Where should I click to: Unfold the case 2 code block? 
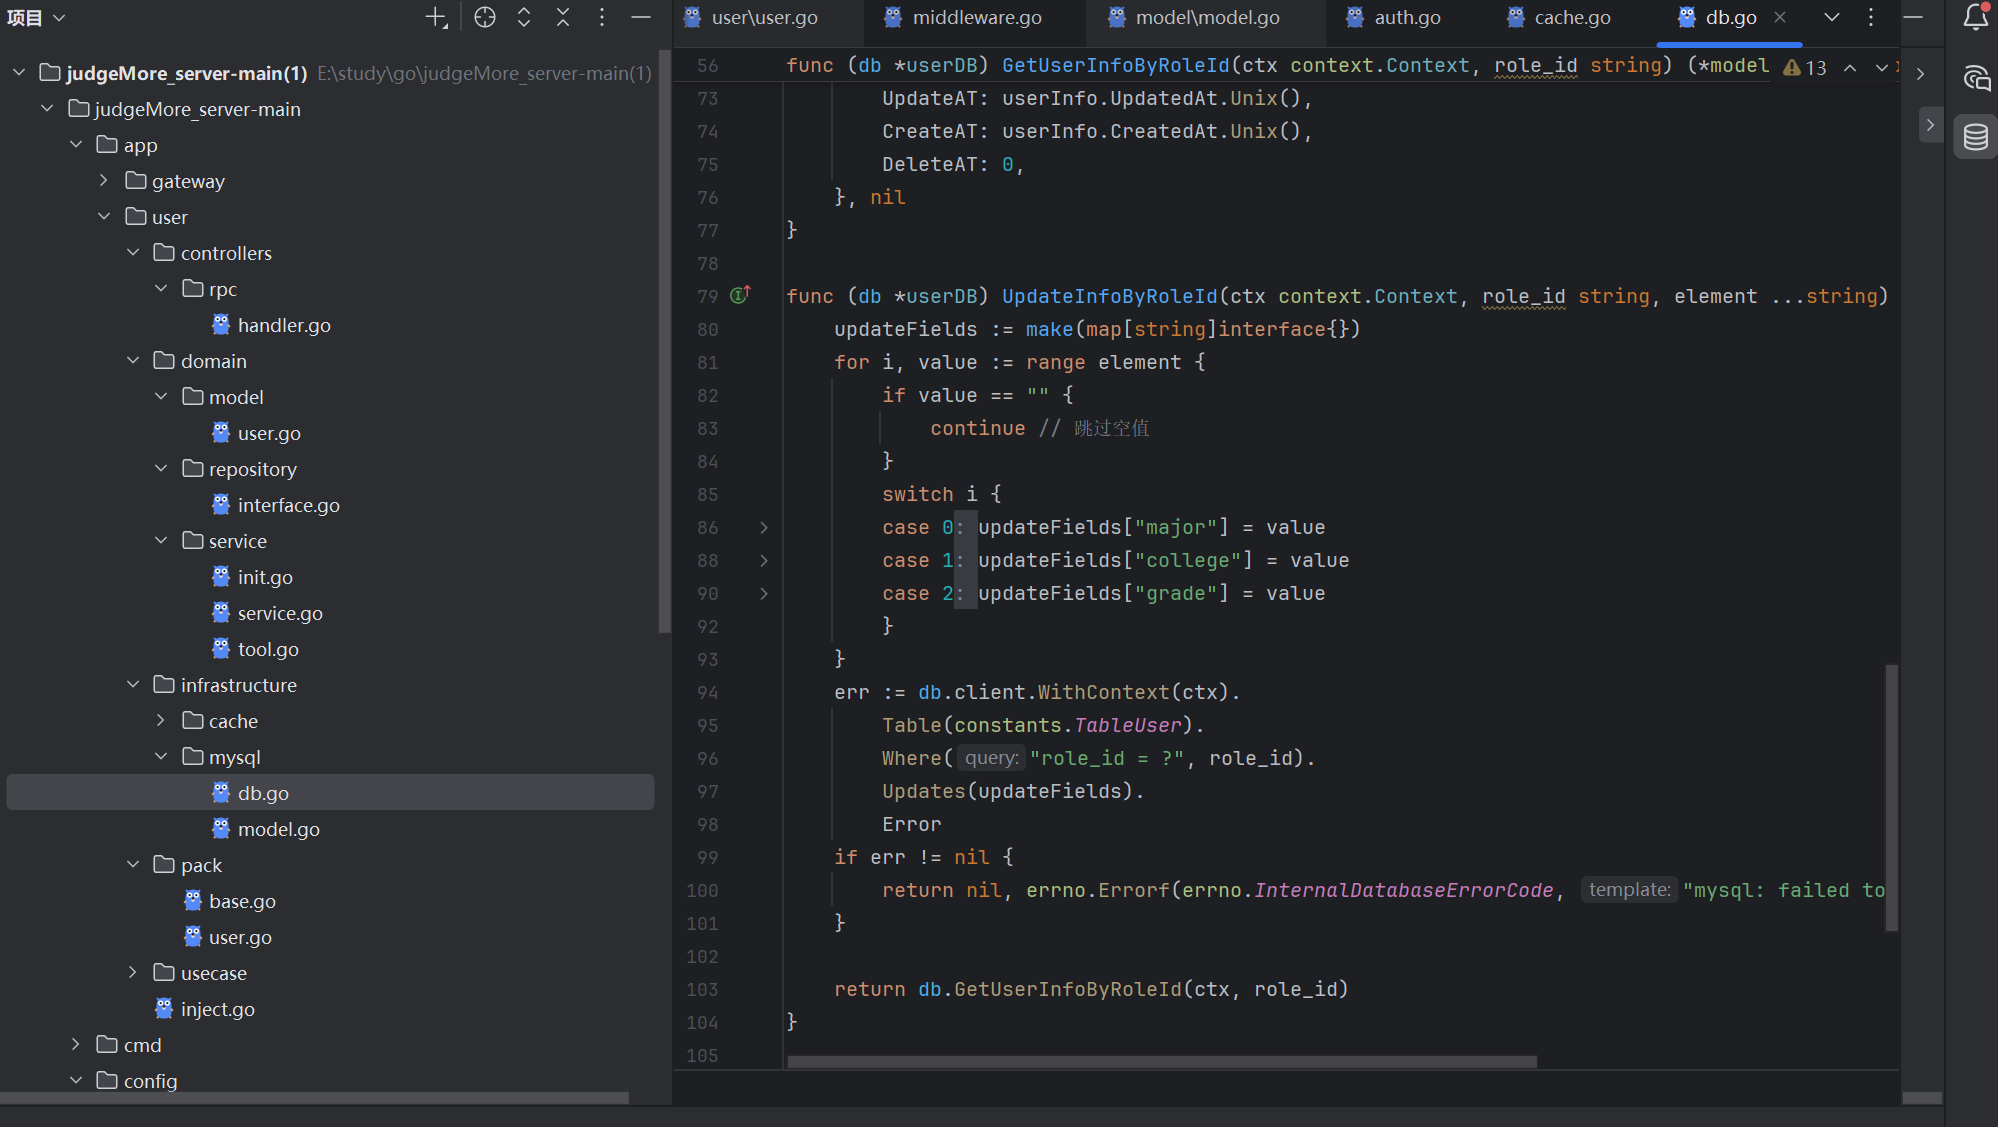point(764,593)
